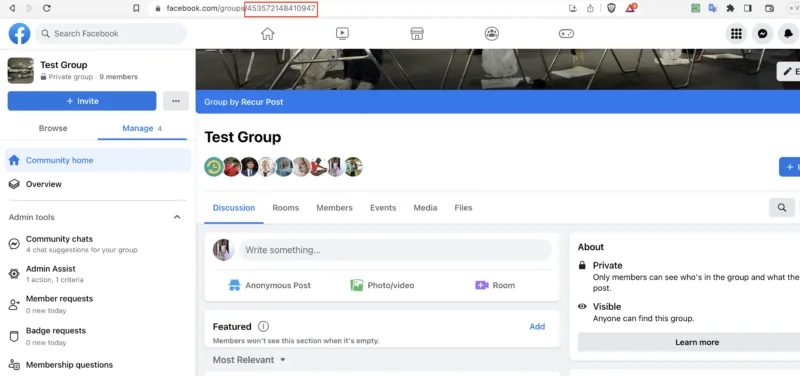The image size is (800, 376).
Task: Open the extensions puzzle-piece menu
Action: 730,8
